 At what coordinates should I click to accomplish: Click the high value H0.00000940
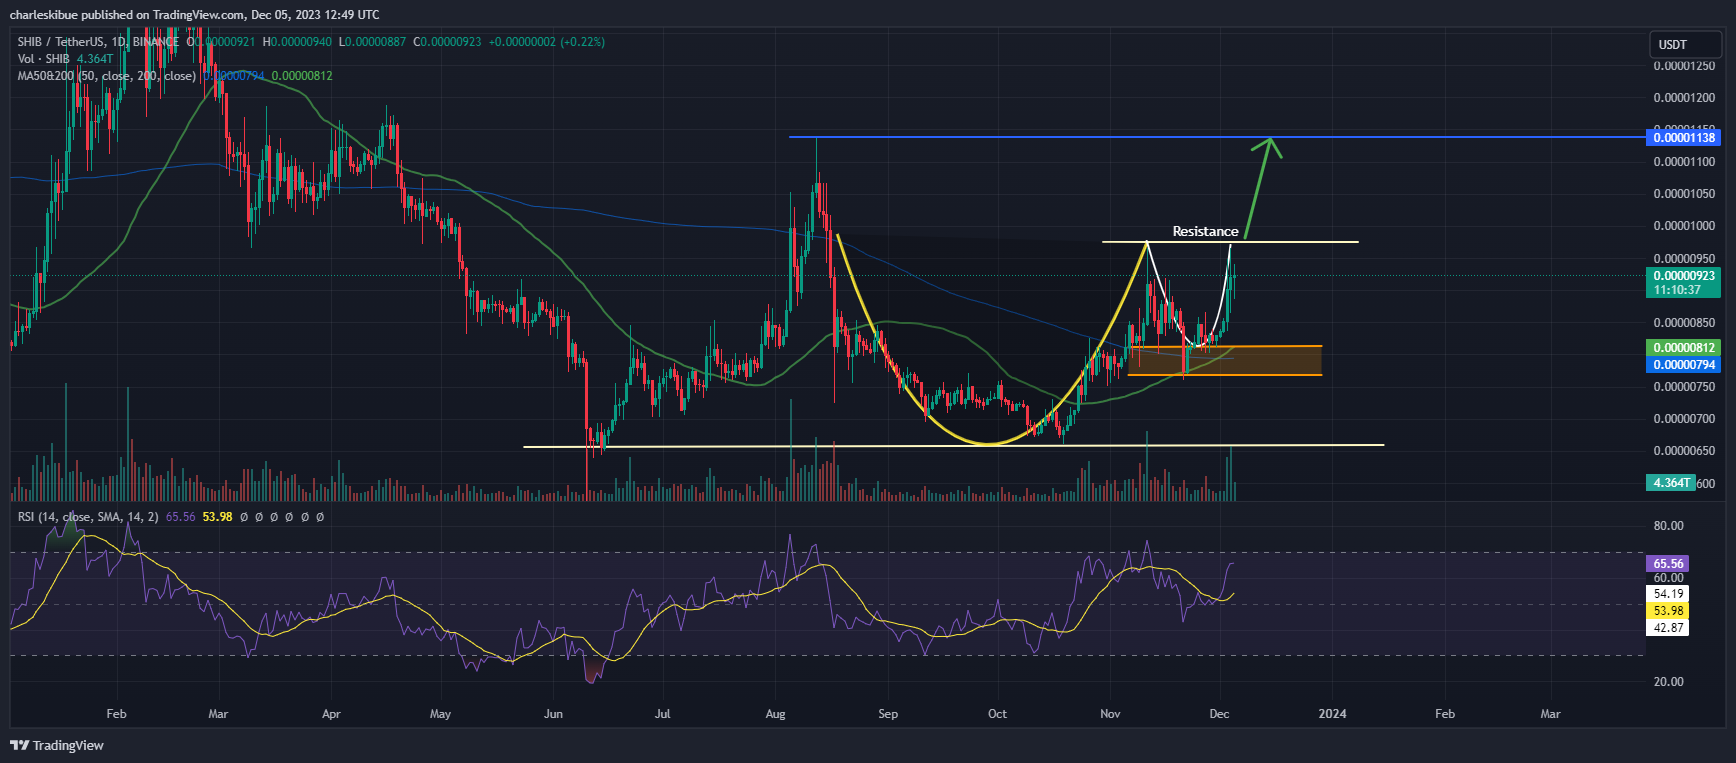297,42
